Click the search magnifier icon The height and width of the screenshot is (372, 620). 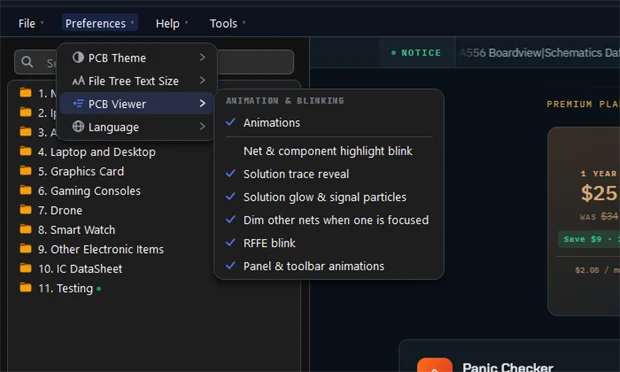[x=27, y=62]
